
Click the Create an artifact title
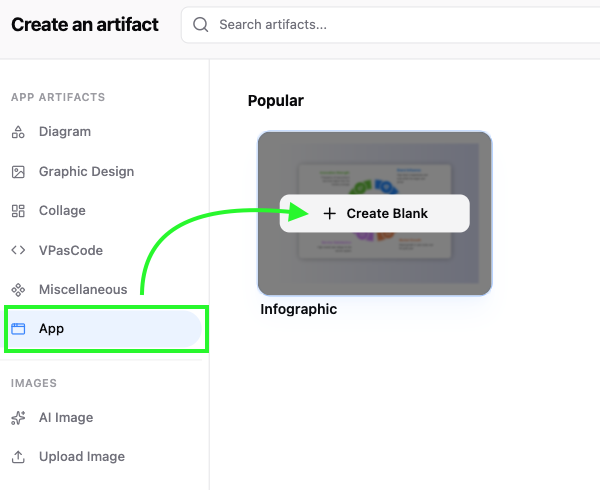click(85, 25)
